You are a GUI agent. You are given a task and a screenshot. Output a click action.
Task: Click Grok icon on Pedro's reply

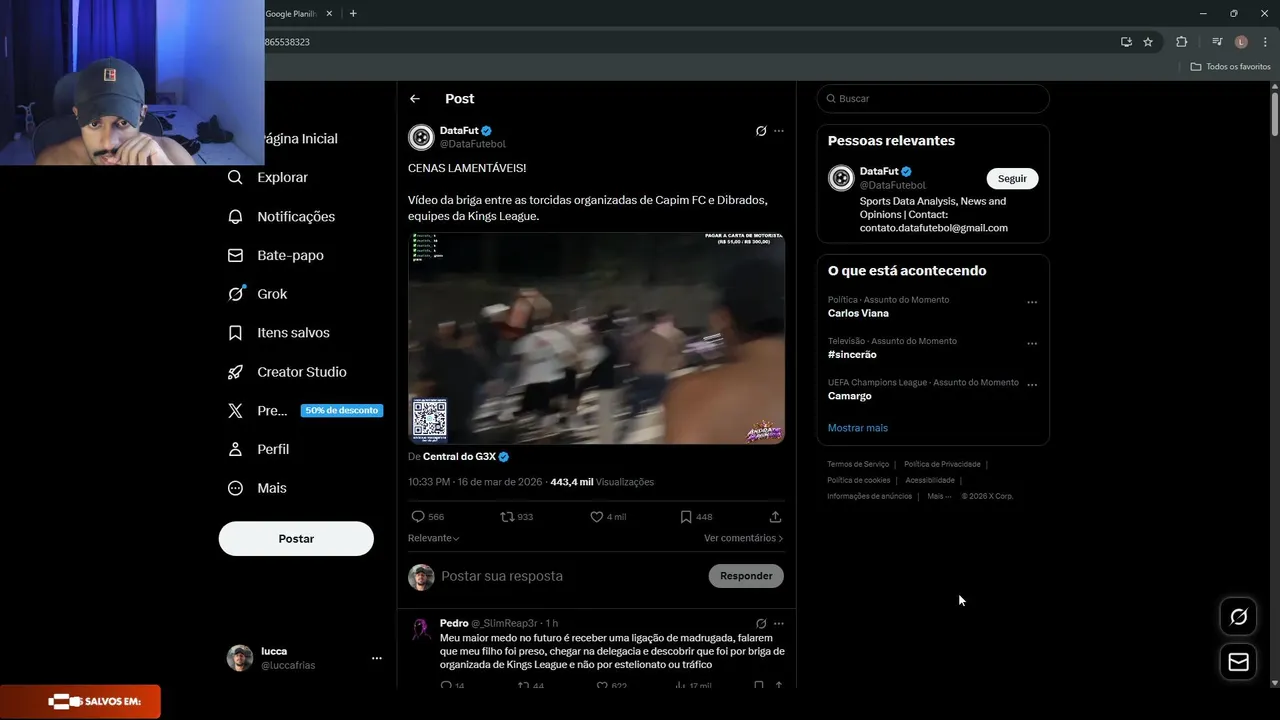point(761,623)
